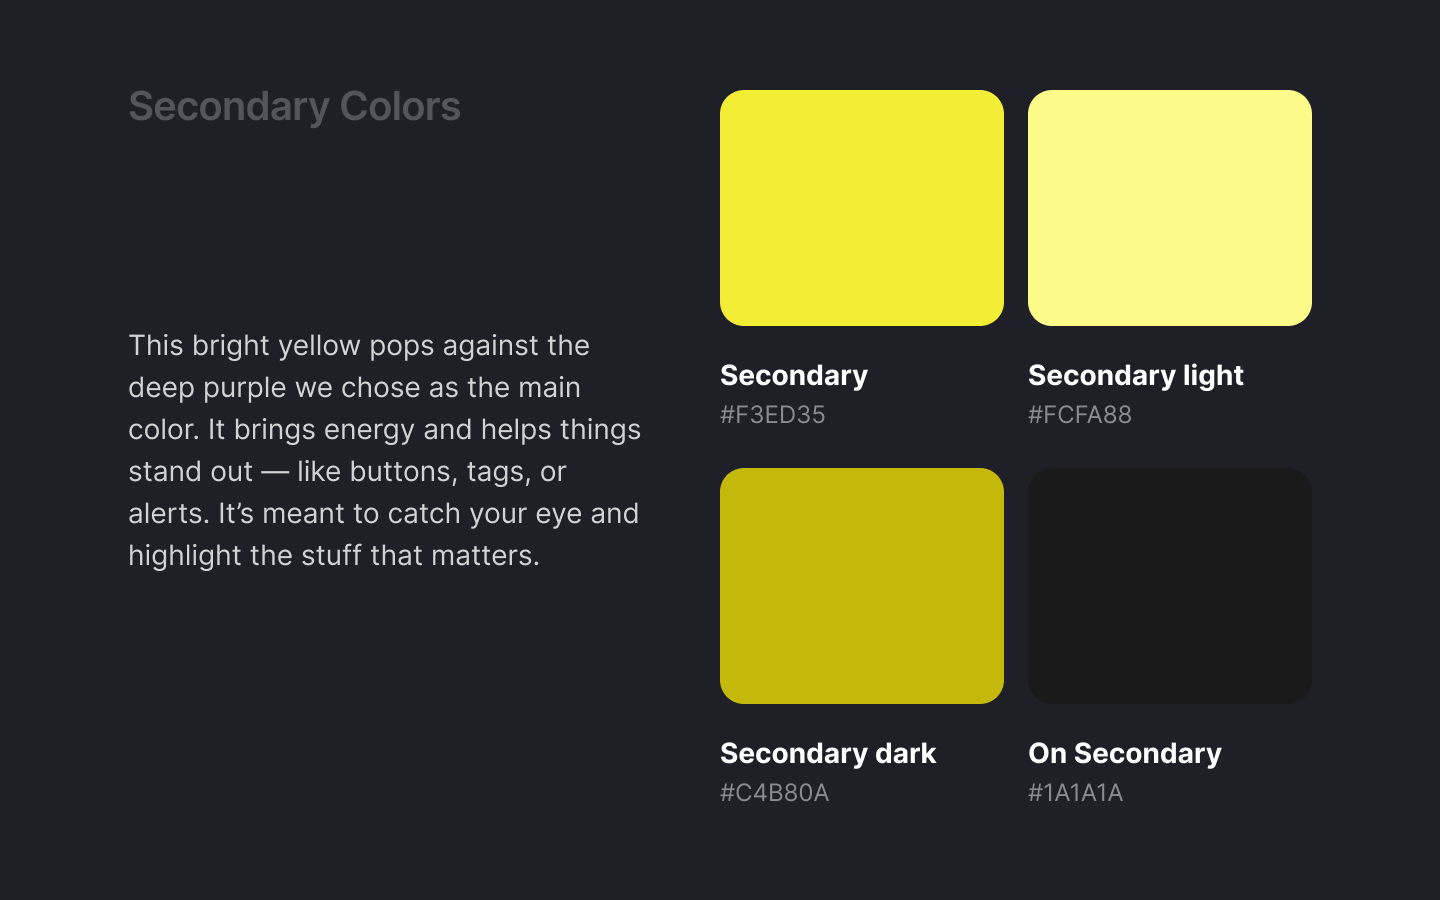Viewport: 1440px width, 900px height.
Task: Click the "Secondary Colors" heading
Action: pos(294,107)
